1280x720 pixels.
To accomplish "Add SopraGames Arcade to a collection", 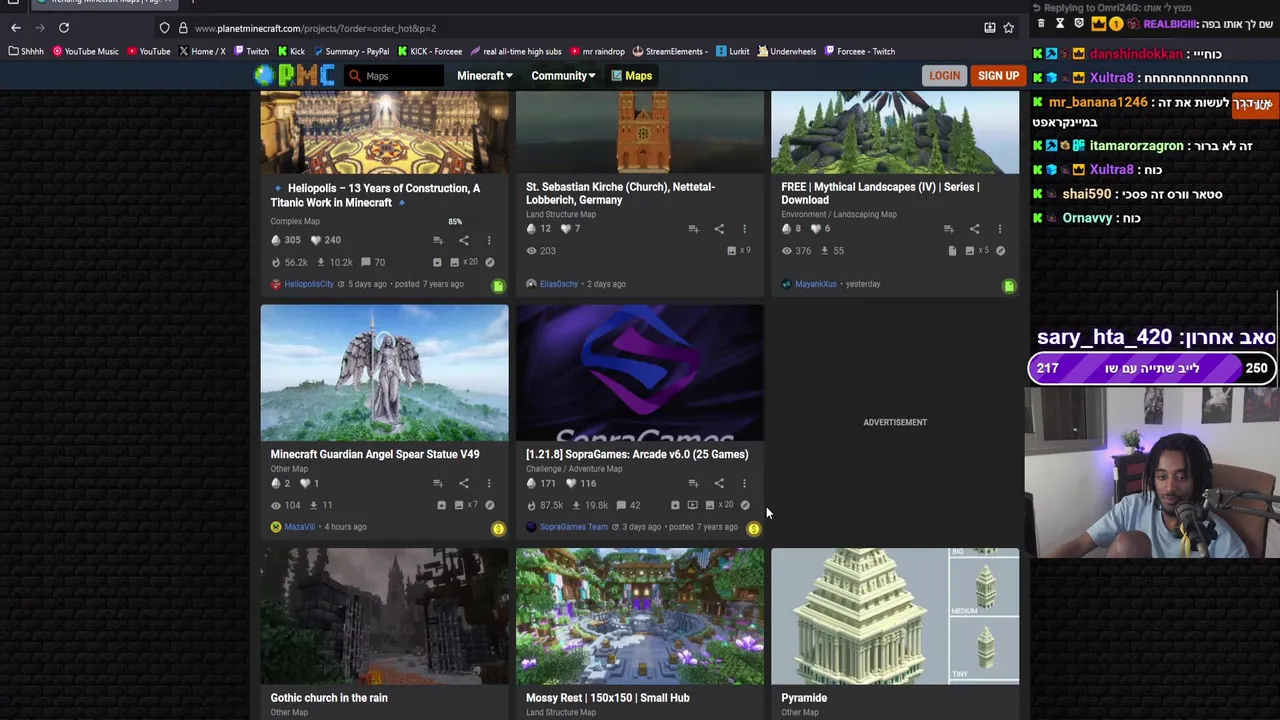I will coord(693,484).
